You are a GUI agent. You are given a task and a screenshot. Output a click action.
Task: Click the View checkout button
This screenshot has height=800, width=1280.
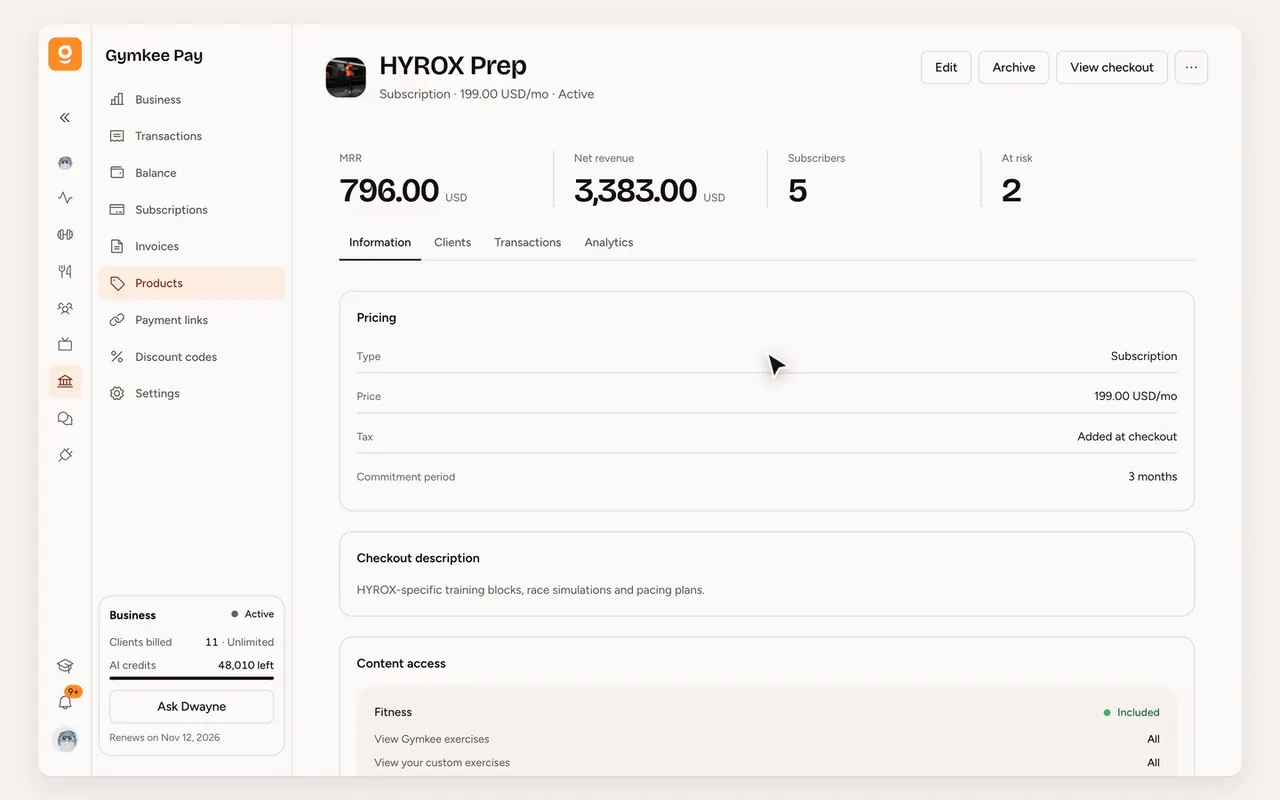1112,67
